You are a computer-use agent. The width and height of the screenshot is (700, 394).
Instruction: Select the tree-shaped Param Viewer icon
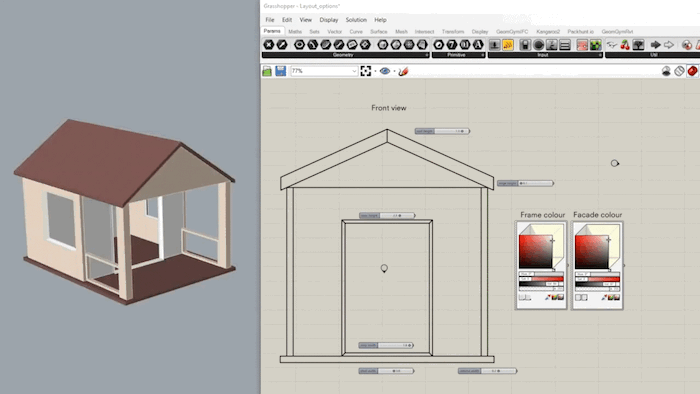tap(638, 45)
